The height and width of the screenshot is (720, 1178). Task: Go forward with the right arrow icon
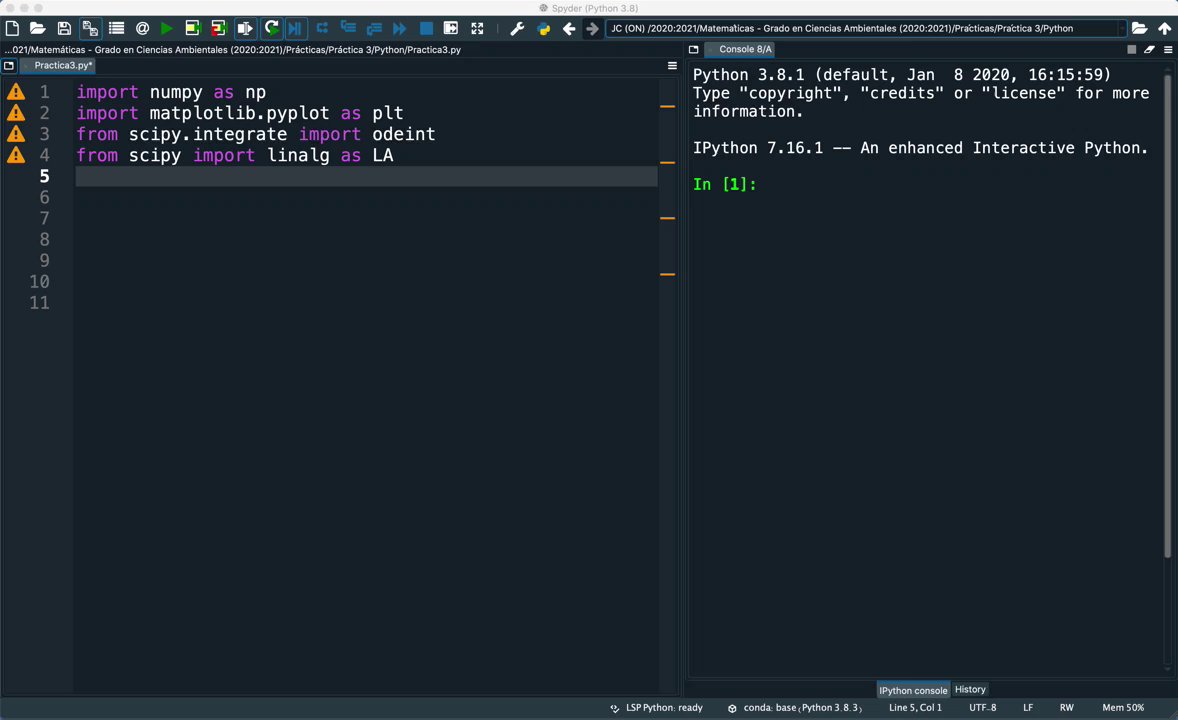pyautogui.click(x=592, y=29)
